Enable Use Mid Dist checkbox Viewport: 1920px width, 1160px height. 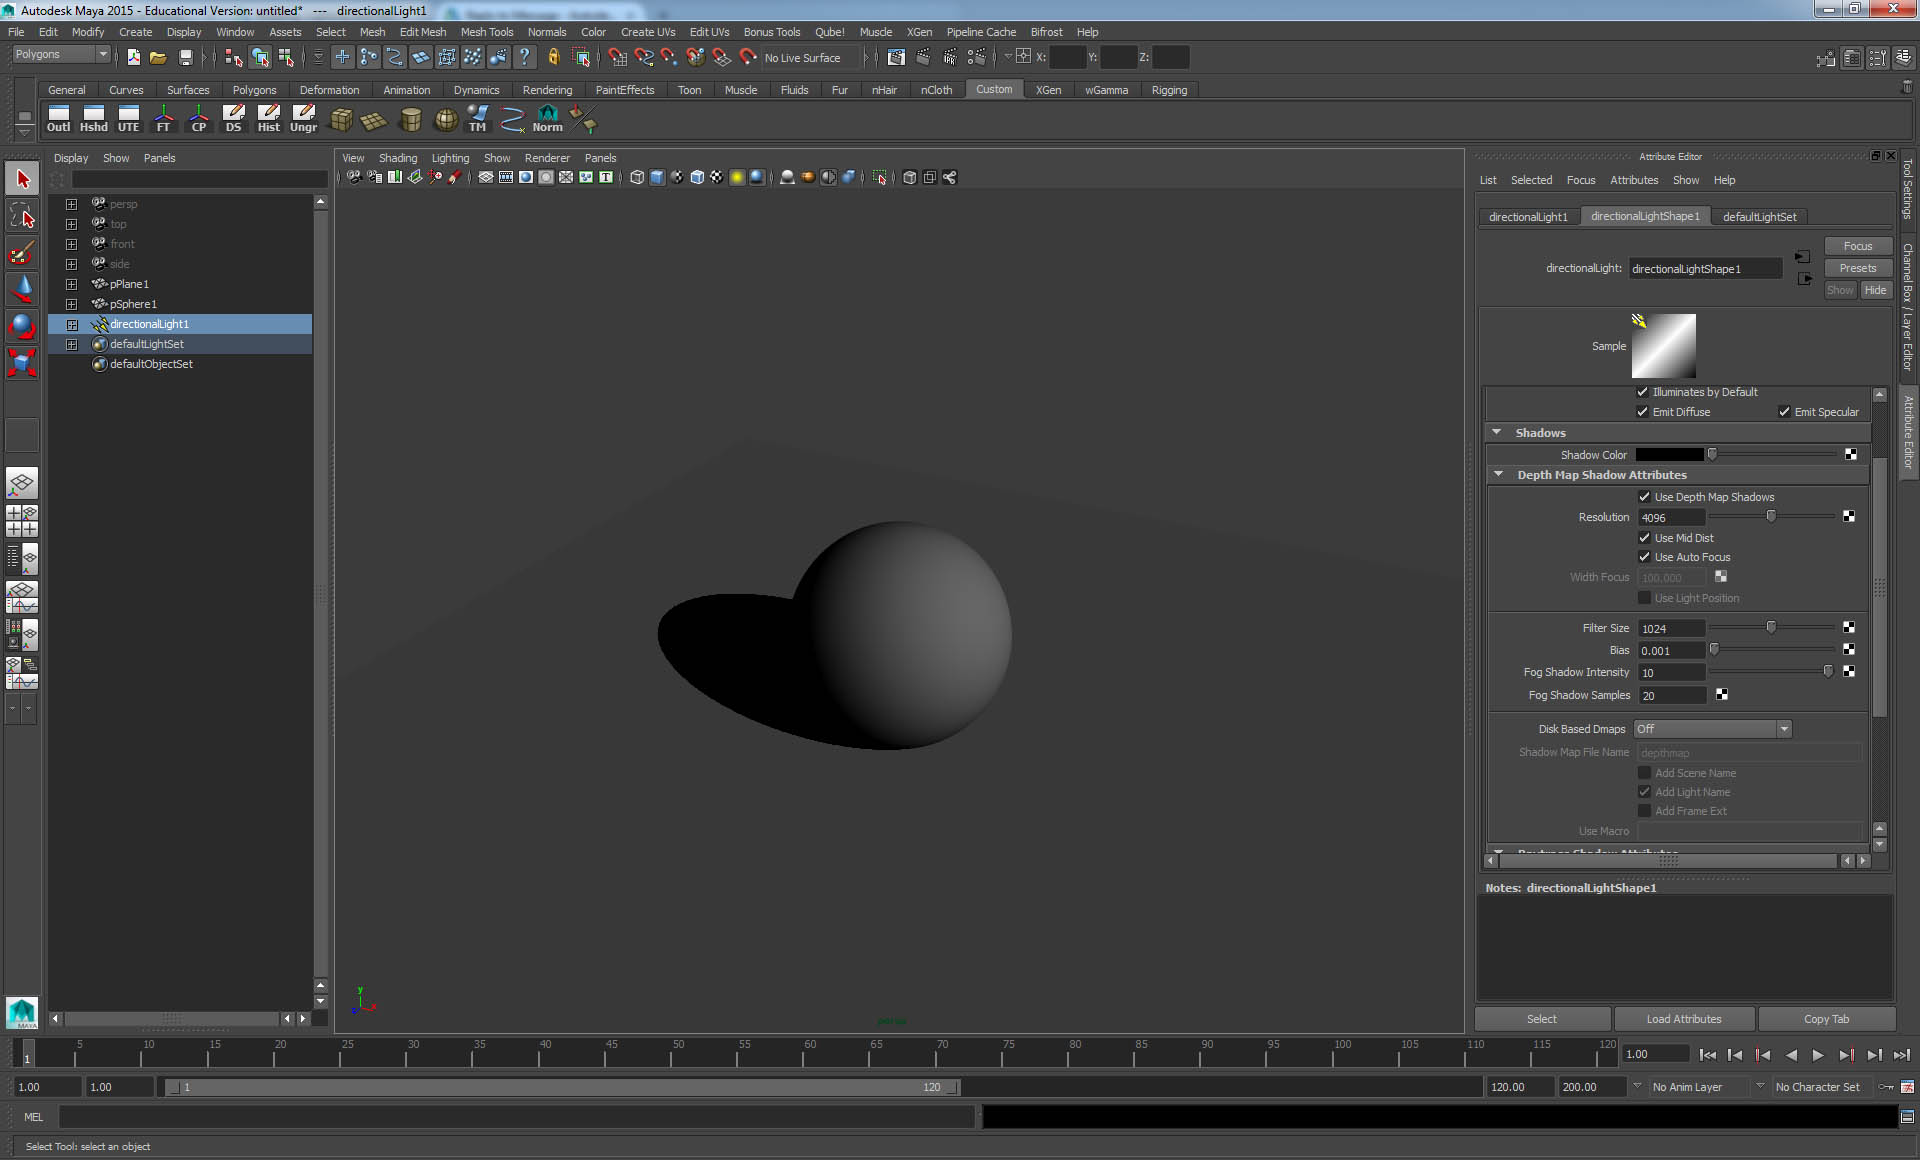[1644, 536]
